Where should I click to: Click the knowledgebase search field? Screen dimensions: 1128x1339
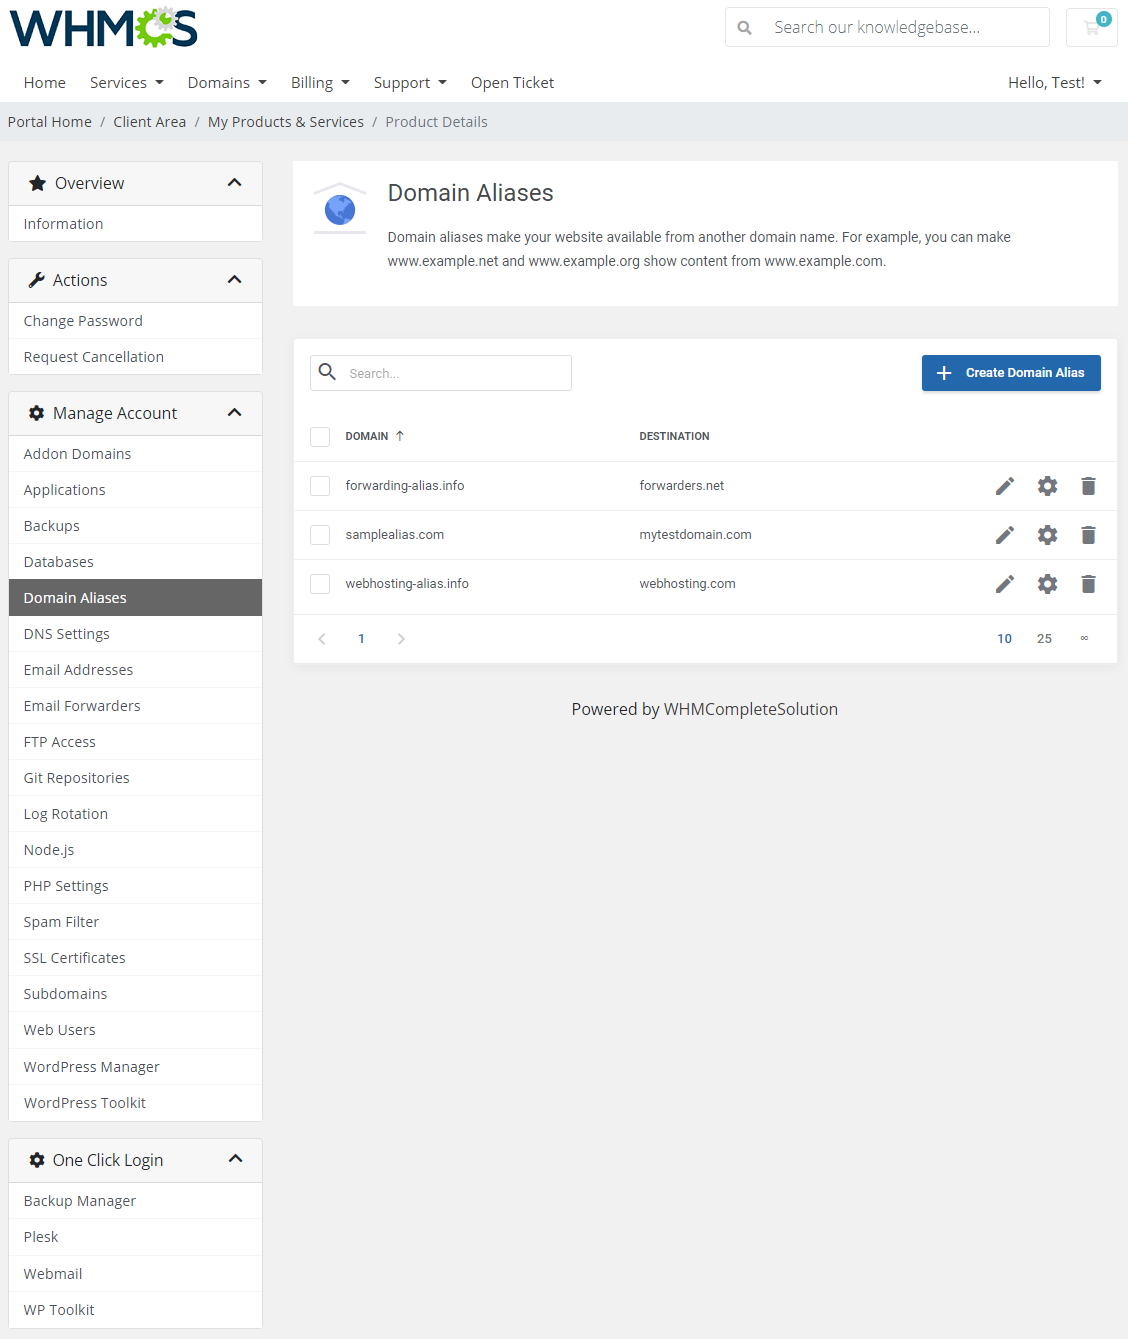point(900,27)
